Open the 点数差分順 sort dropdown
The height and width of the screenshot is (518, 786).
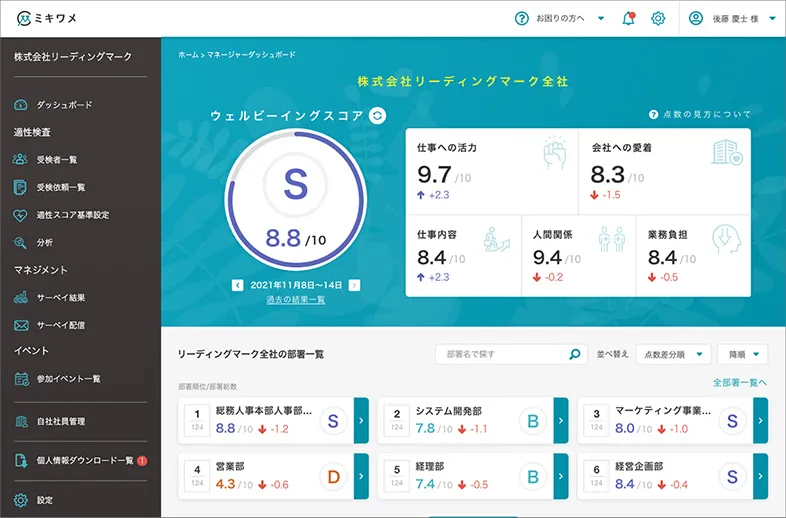point(673,354)
